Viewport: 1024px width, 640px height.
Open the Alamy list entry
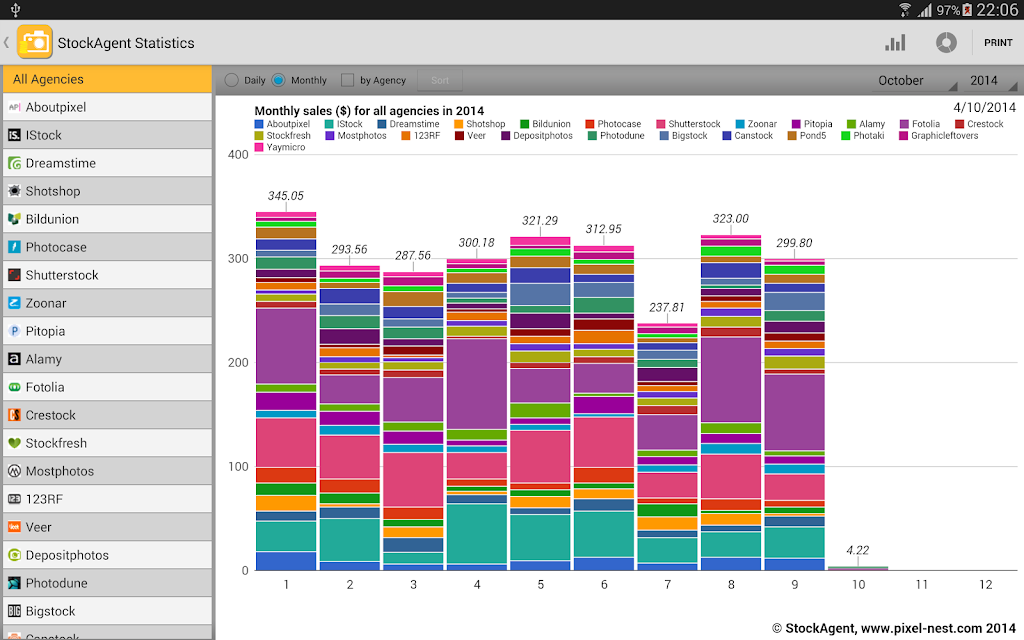click(108, 359)
